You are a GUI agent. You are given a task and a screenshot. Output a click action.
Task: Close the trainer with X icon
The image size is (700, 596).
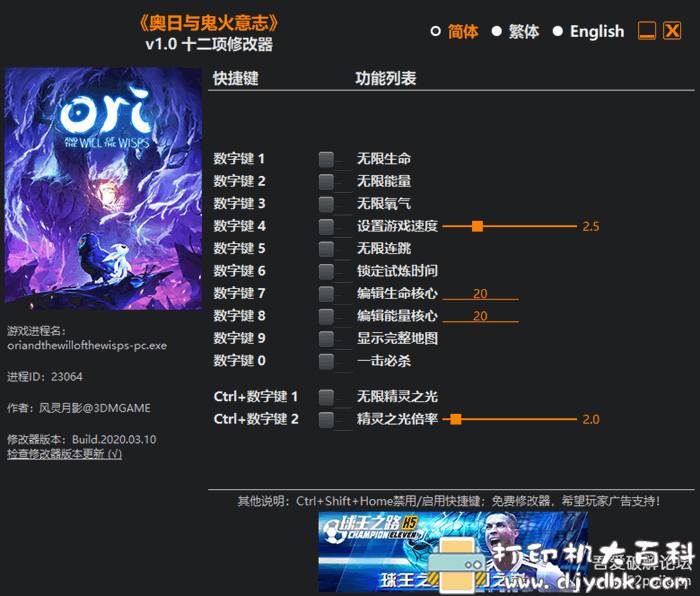point(672,31)
